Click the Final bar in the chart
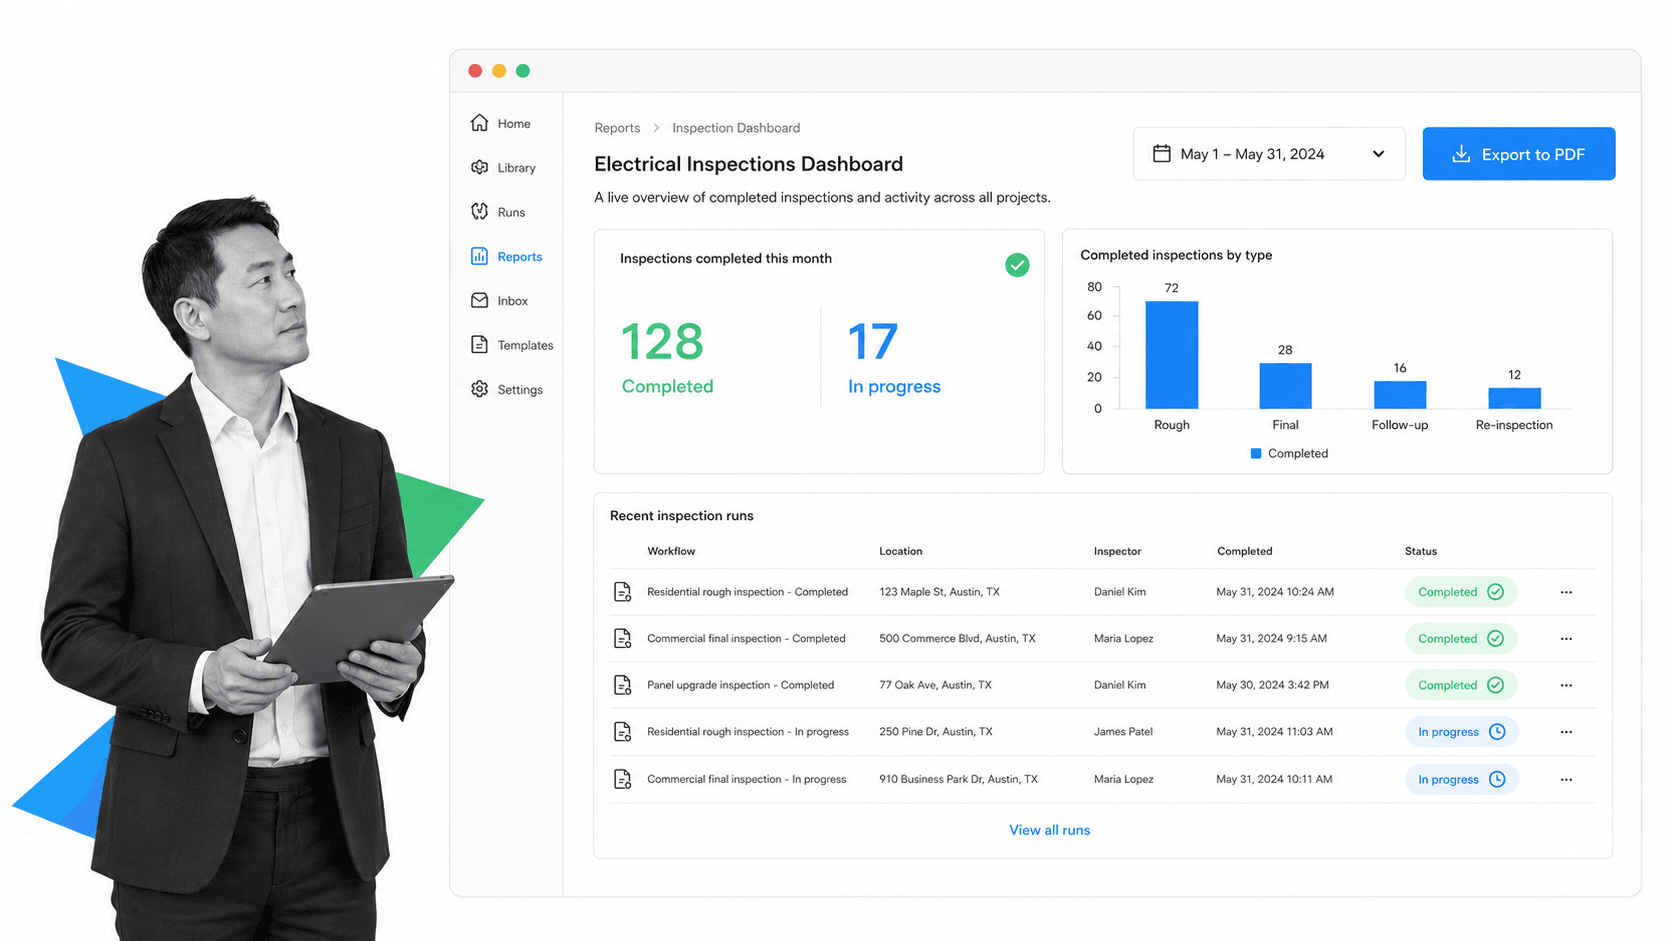This screenshot has height=941, width=1672. [1285, 385]
